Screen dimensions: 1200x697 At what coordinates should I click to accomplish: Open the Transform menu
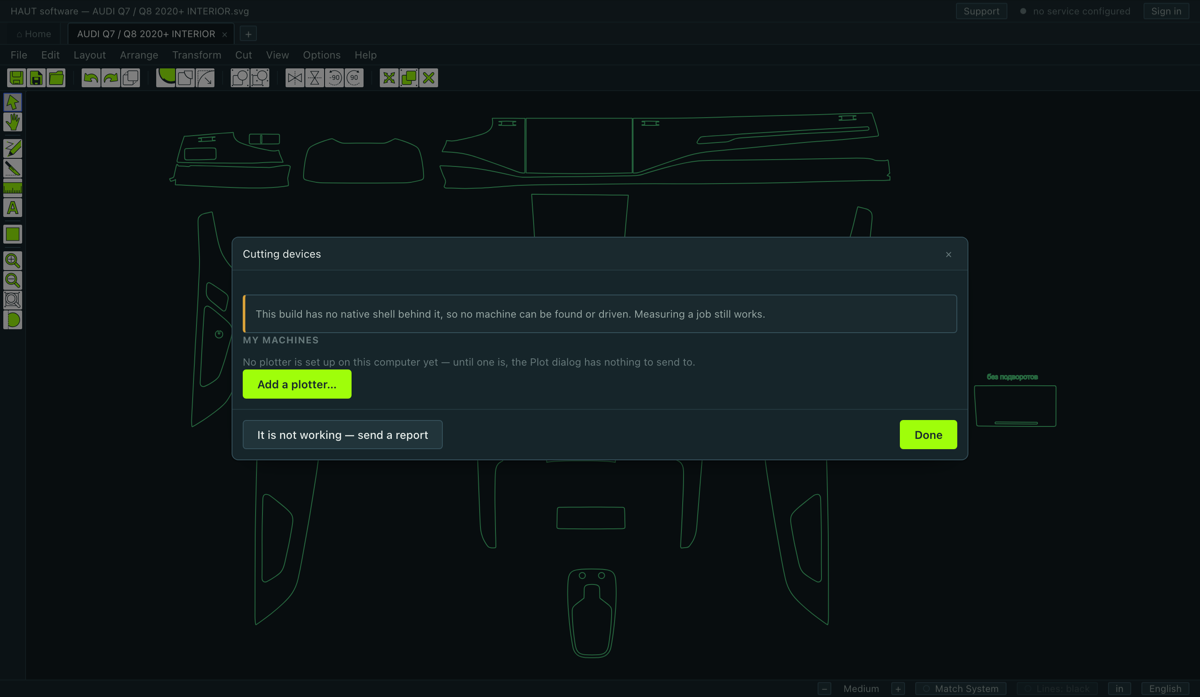pos(196,55)
